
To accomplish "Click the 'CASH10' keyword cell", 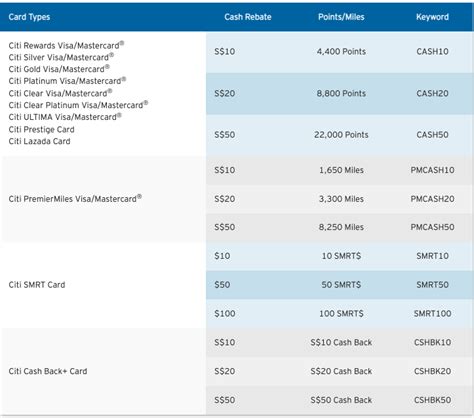I will [432, 51].
